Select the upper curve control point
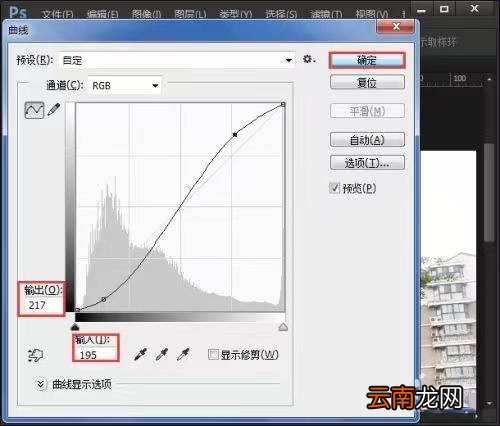 (235, 135)
